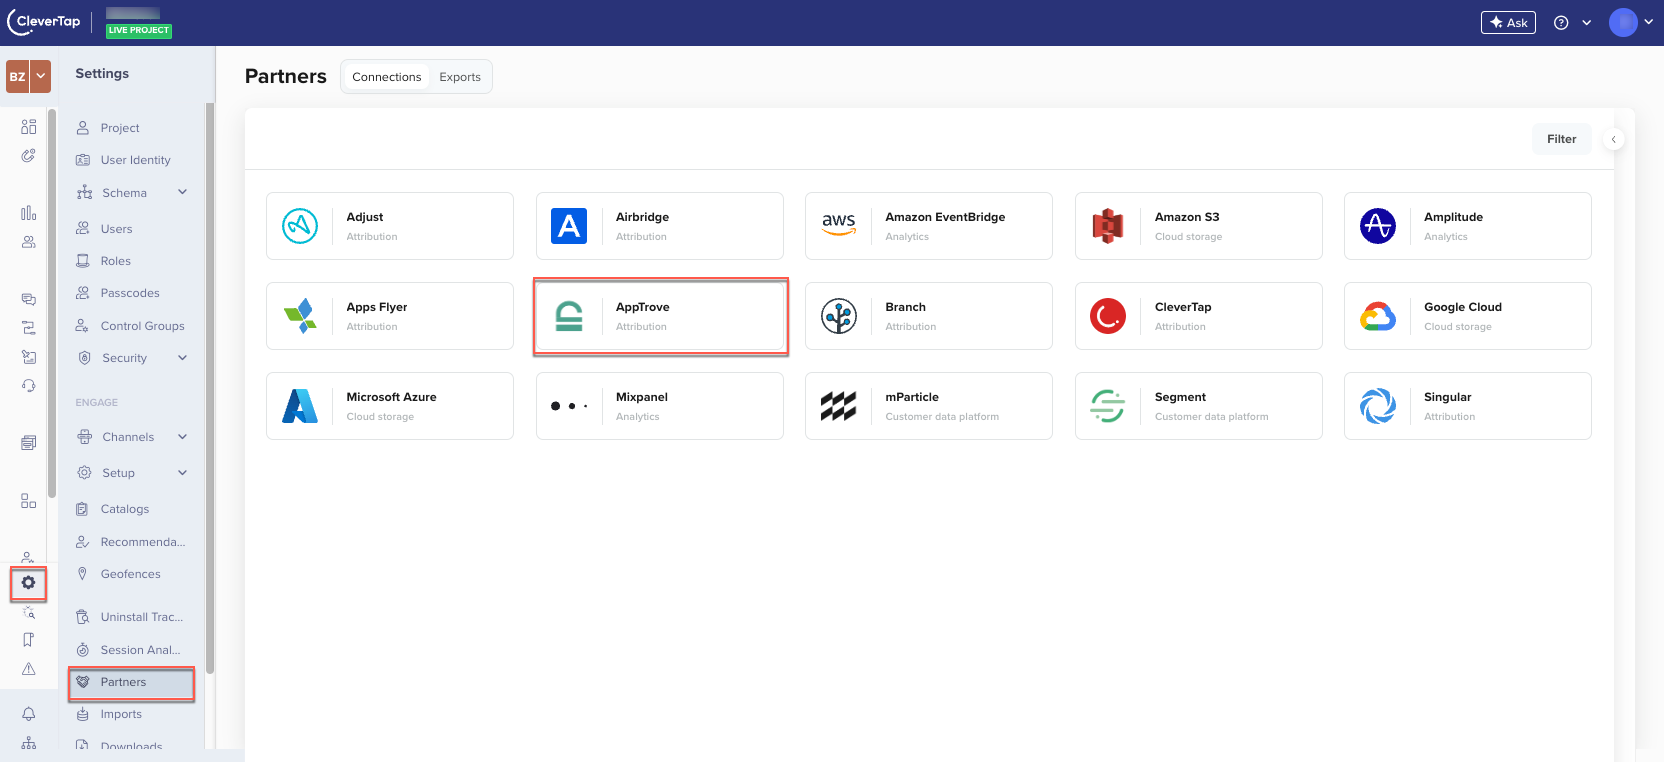Open the dashboards icon in left rail
Viewport: 1664px width, 762px height.
29,127
